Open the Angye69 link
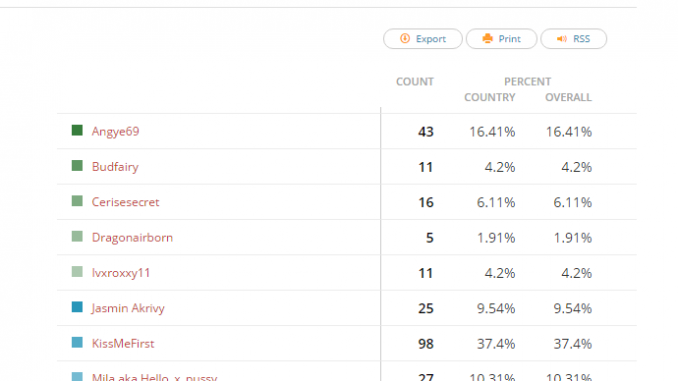Screen dimensions: 678x381 tap(115, 131)
